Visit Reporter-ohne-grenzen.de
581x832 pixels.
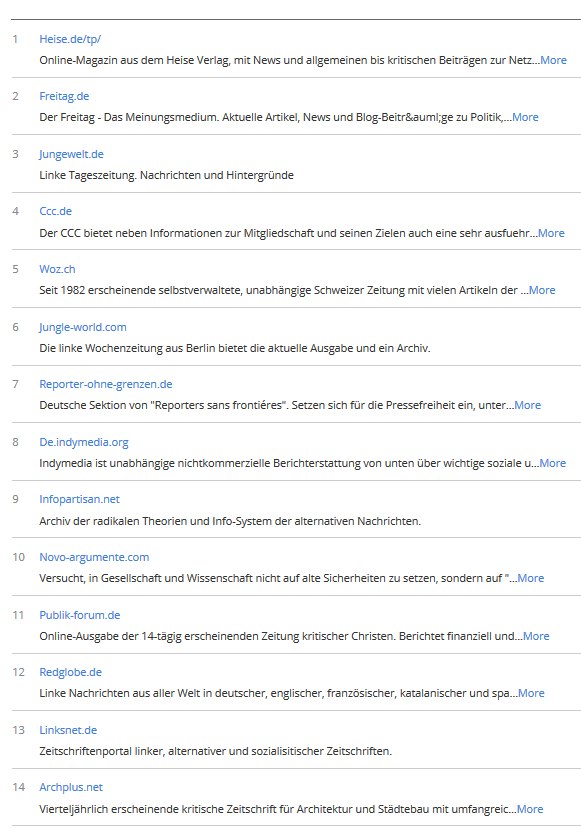coord(106,384)
